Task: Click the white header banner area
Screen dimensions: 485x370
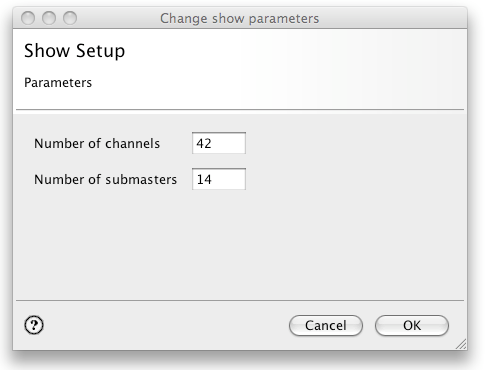Action: (x=240, y=69)
